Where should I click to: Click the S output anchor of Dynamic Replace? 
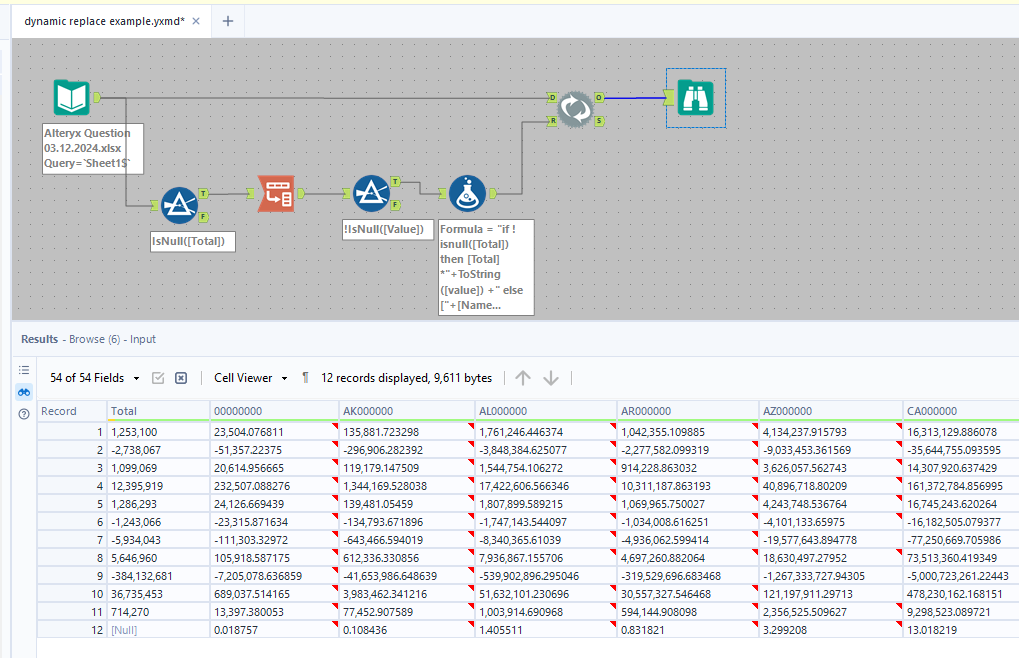[599, 121]
